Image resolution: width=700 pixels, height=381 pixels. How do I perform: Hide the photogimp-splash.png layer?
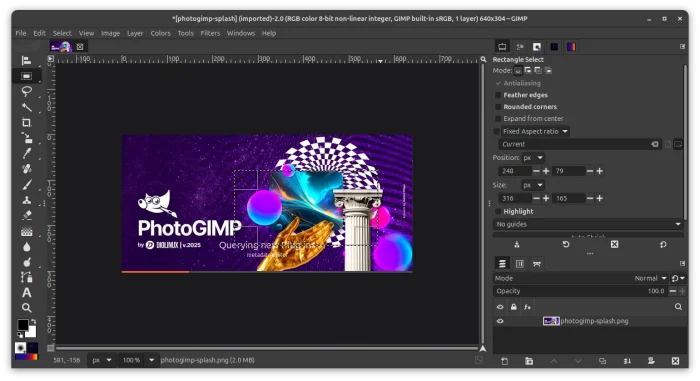point(500,321)
